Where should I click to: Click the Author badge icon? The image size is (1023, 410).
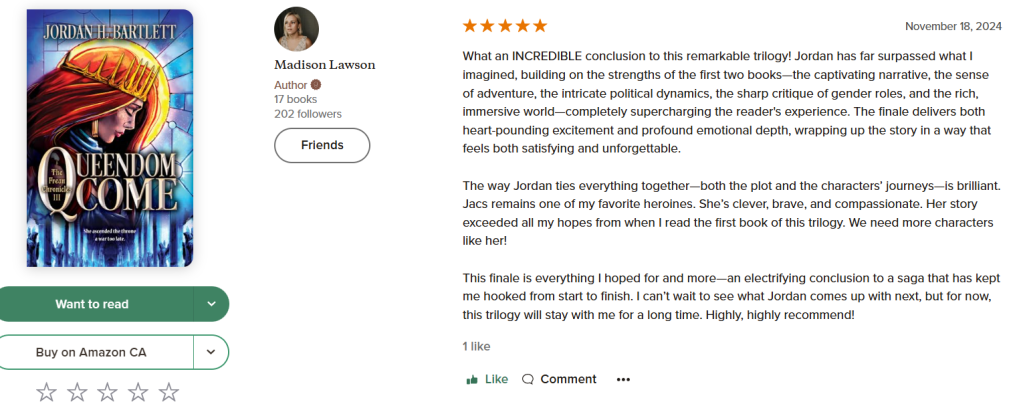point(316,85)
